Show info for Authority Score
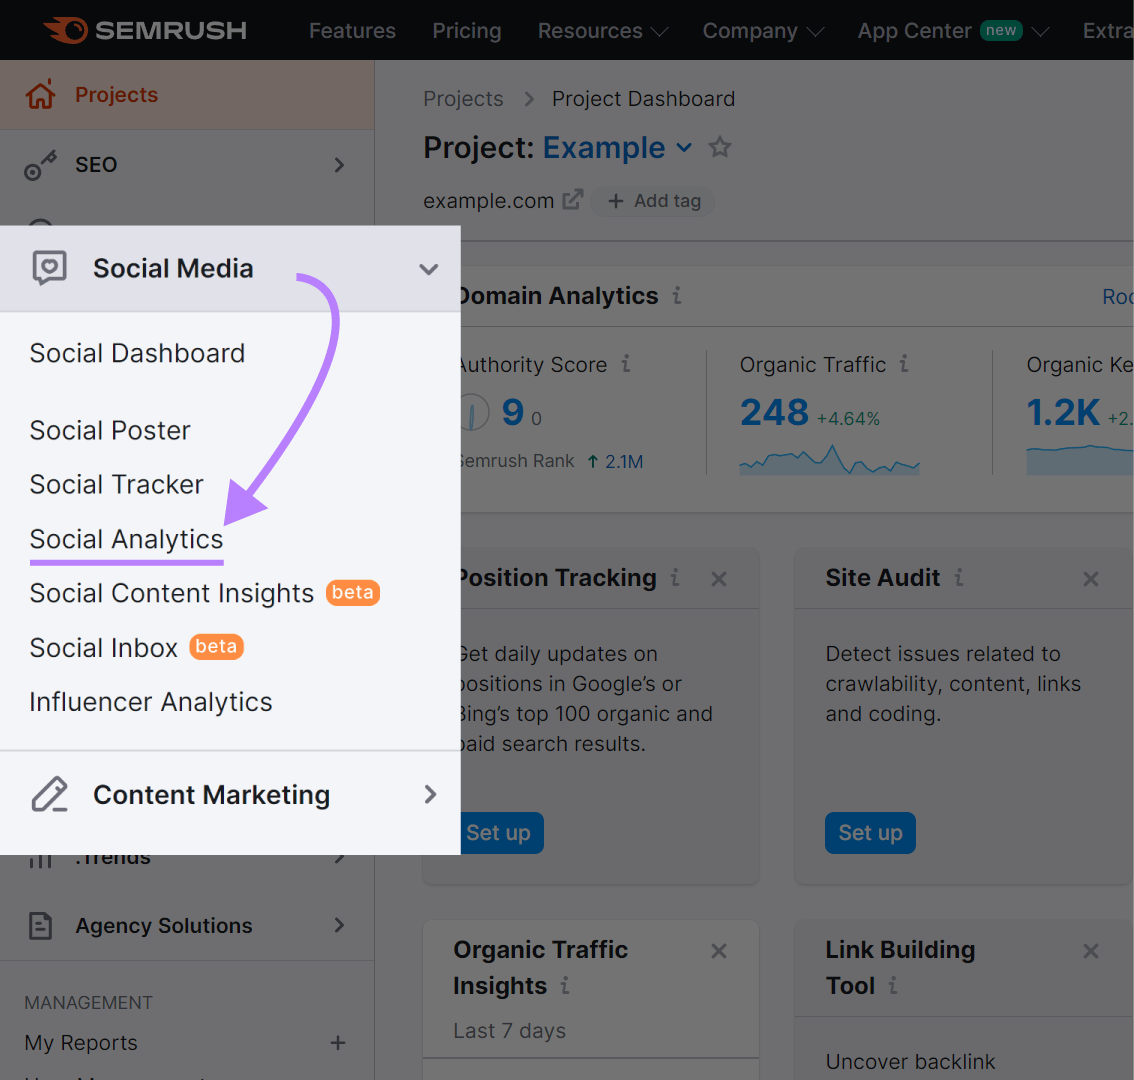 626,363
